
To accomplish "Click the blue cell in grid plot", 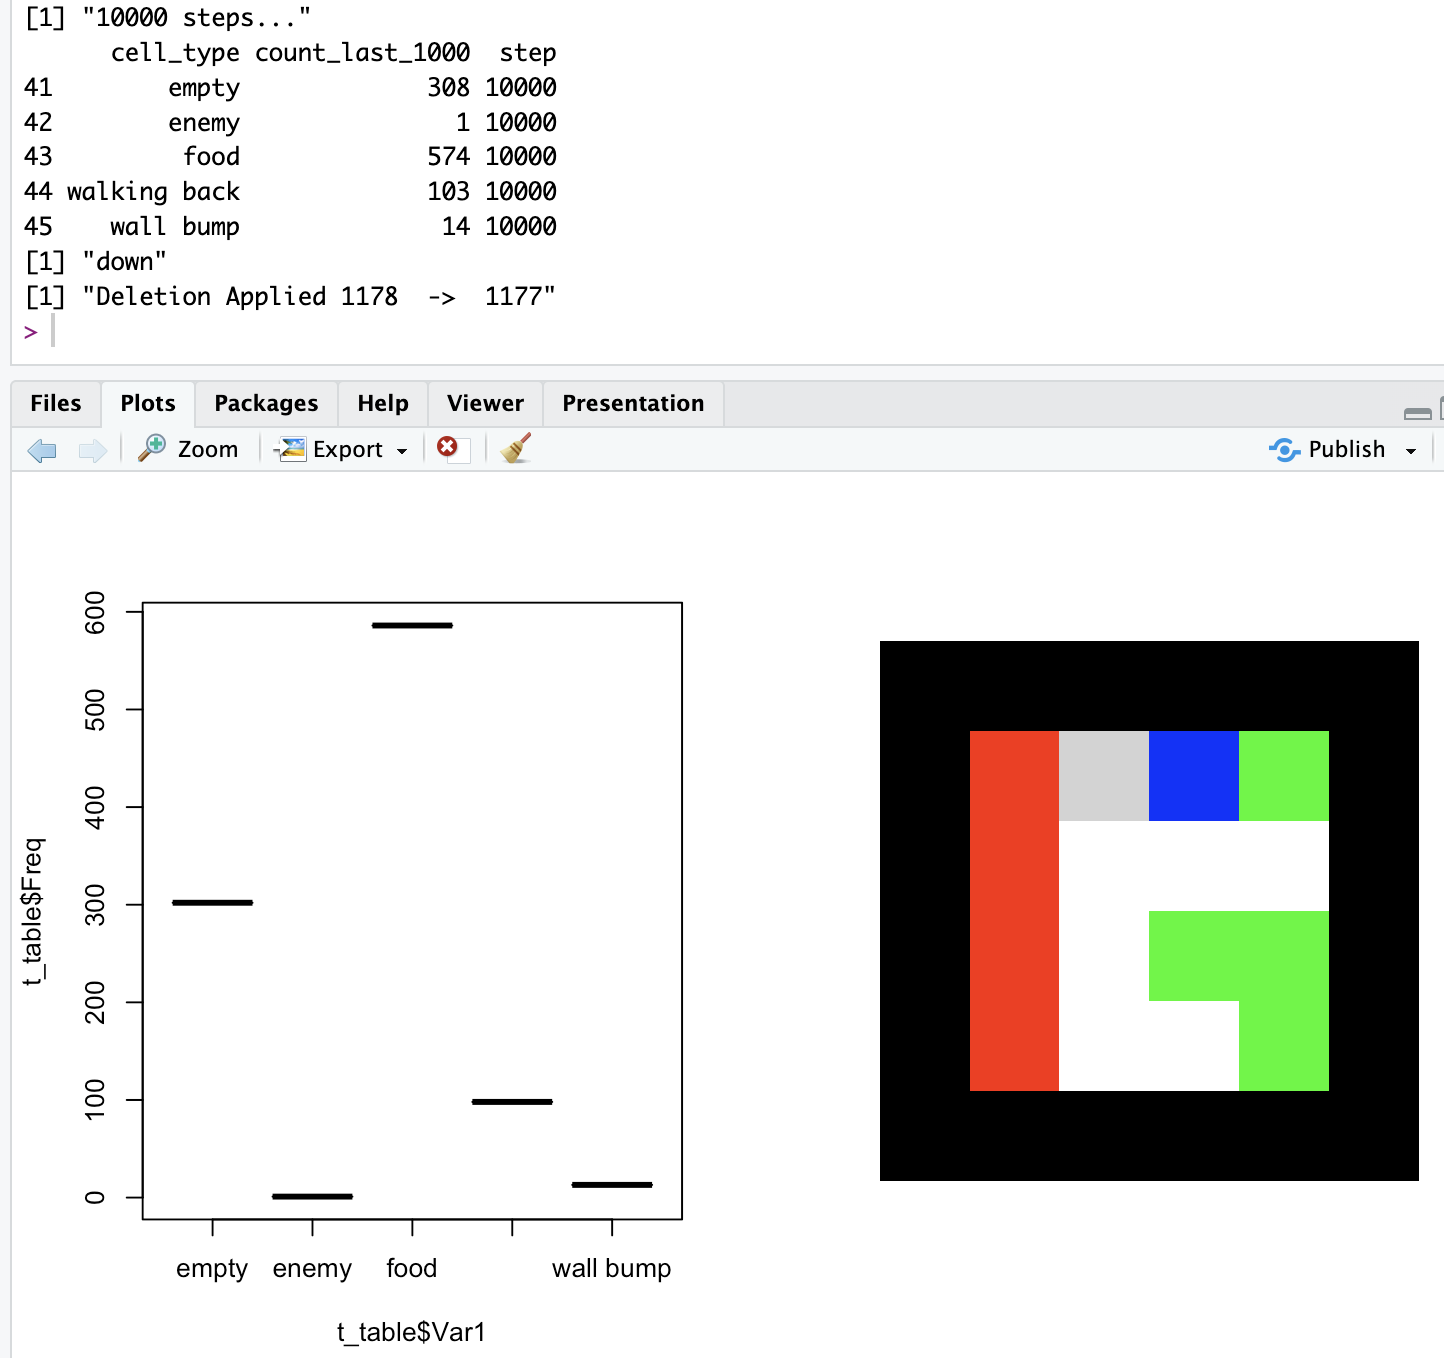I will pyautogui.click(x=1193, y=776).
